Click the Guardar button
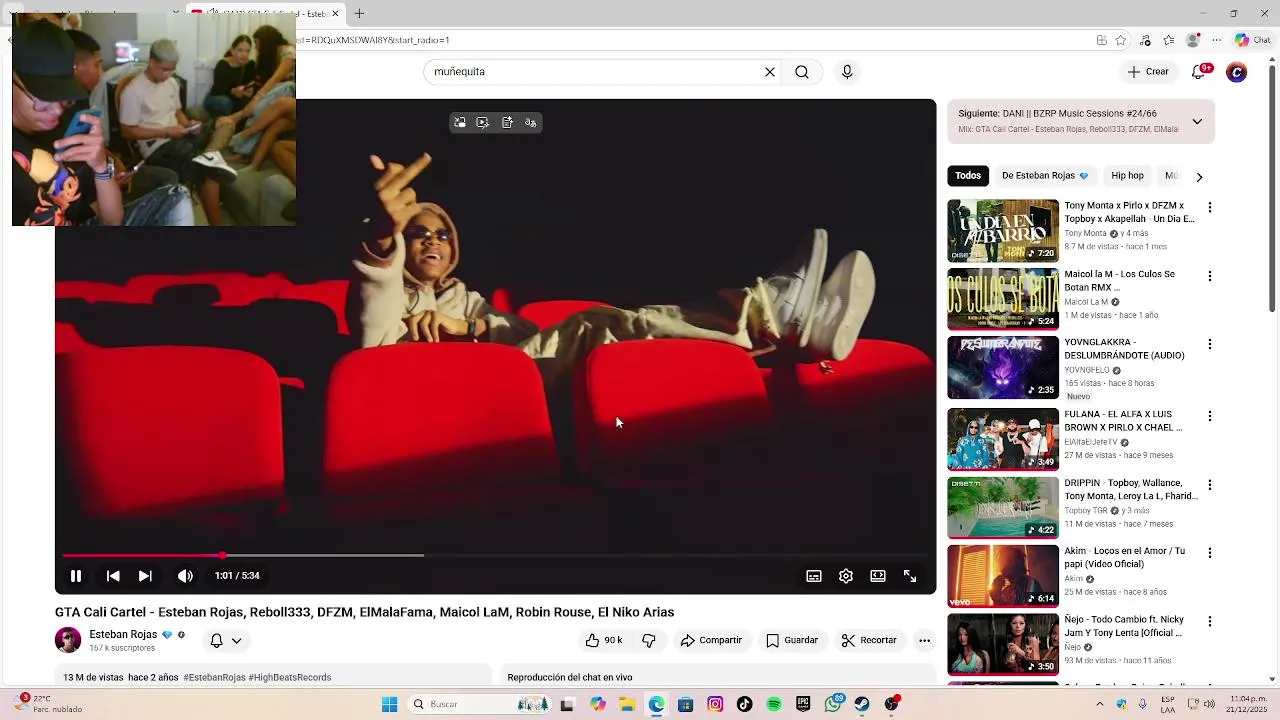Viewport: 1280px width, 720px height. tap(792, 641)
